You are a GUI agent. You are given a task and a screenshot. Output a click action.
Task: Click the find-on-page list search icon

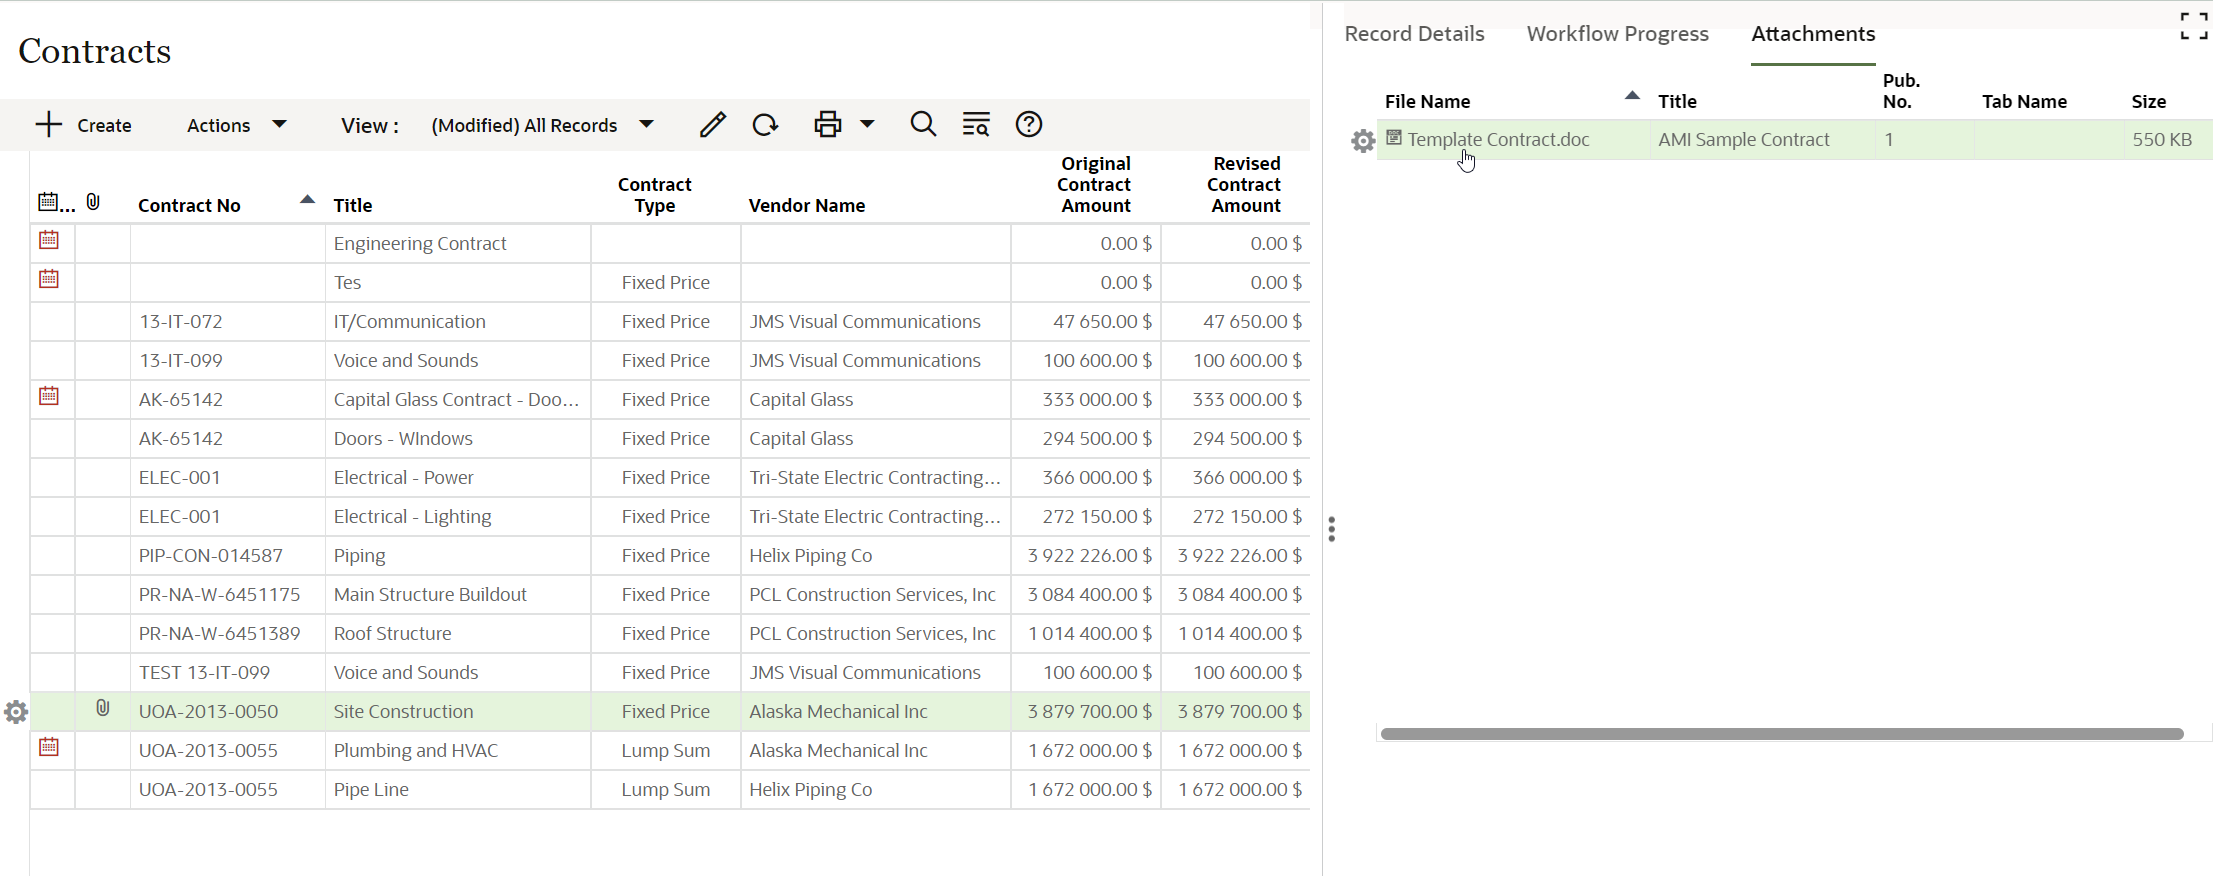tap(976, 125)
